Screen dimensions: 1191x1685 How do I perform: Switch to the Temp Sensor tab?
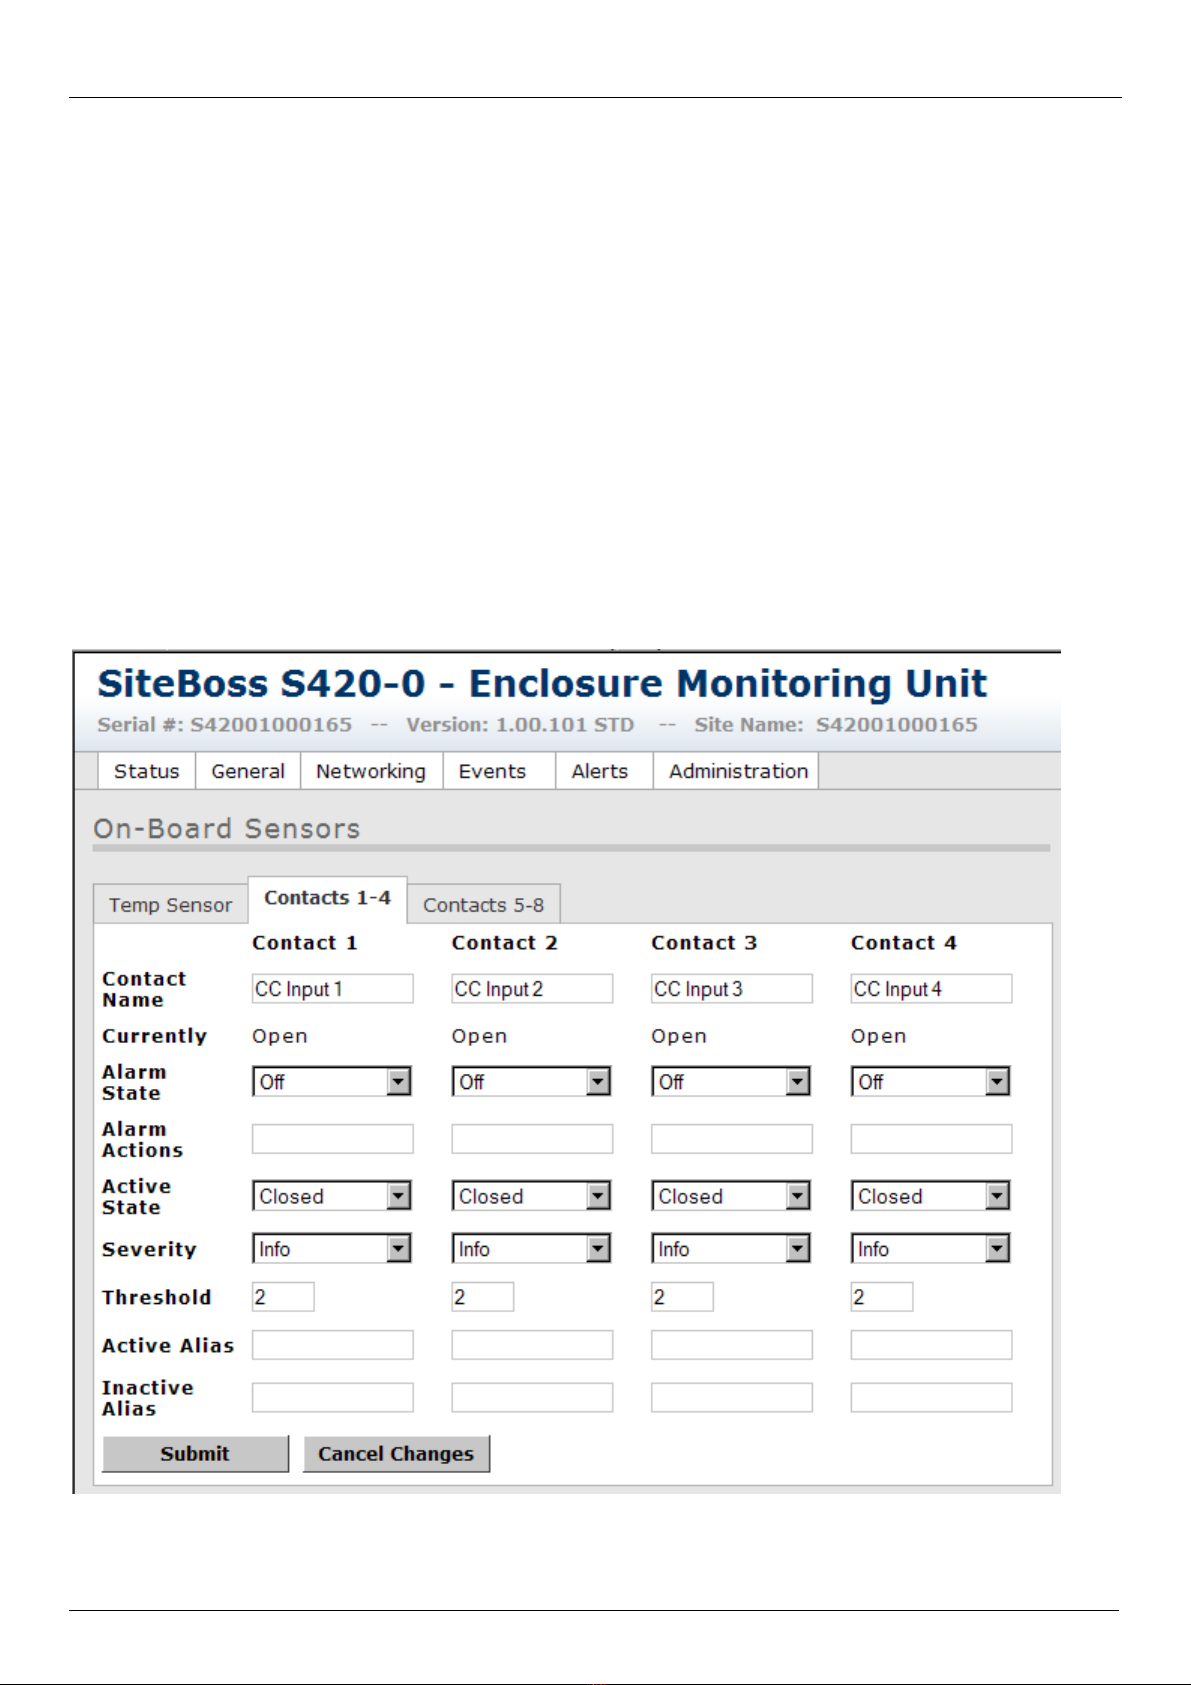pos(170,904)
